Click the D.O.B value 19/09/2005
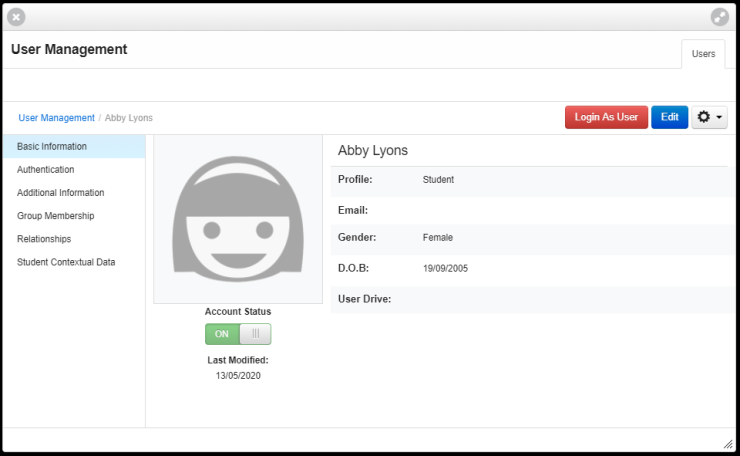 (445, 269)
